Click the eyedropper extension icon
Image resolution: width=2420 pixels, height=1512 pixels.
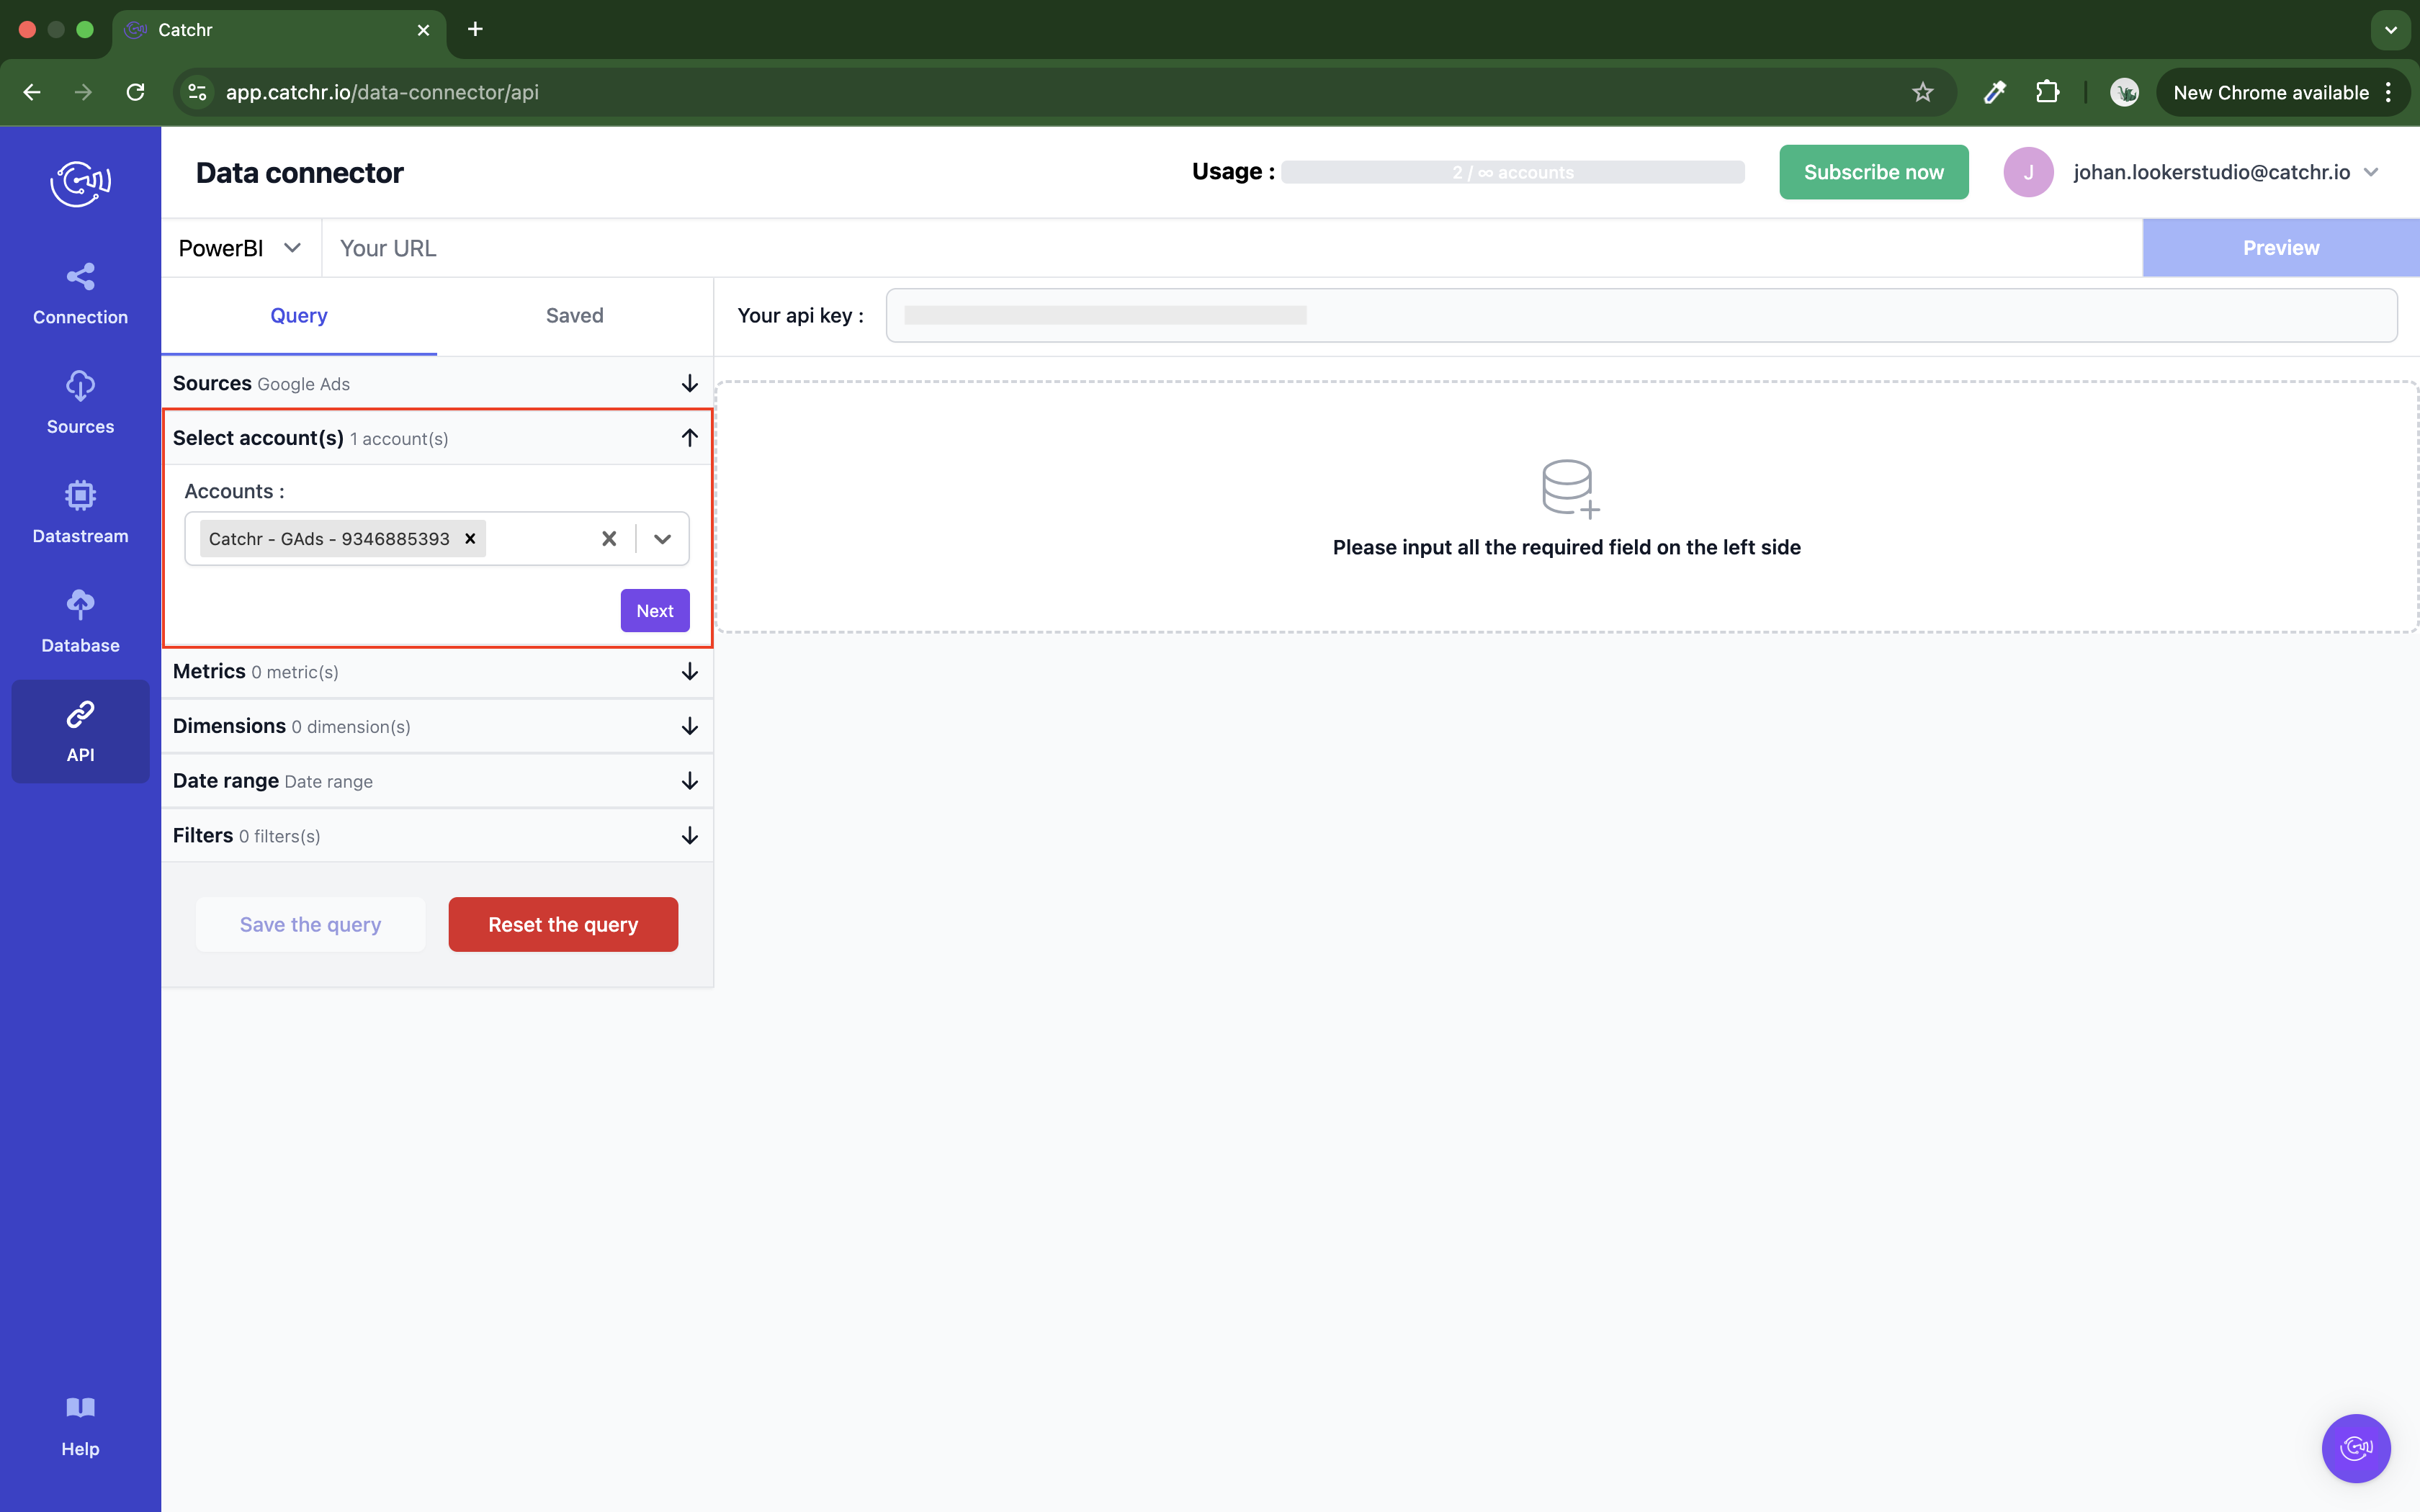pos(1994,92)
